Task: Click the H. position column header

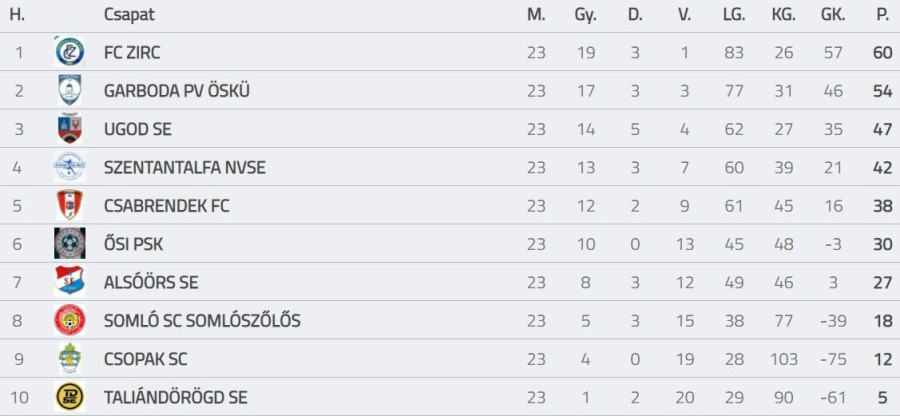Action: pyautogui.click(x=17, y=15)
